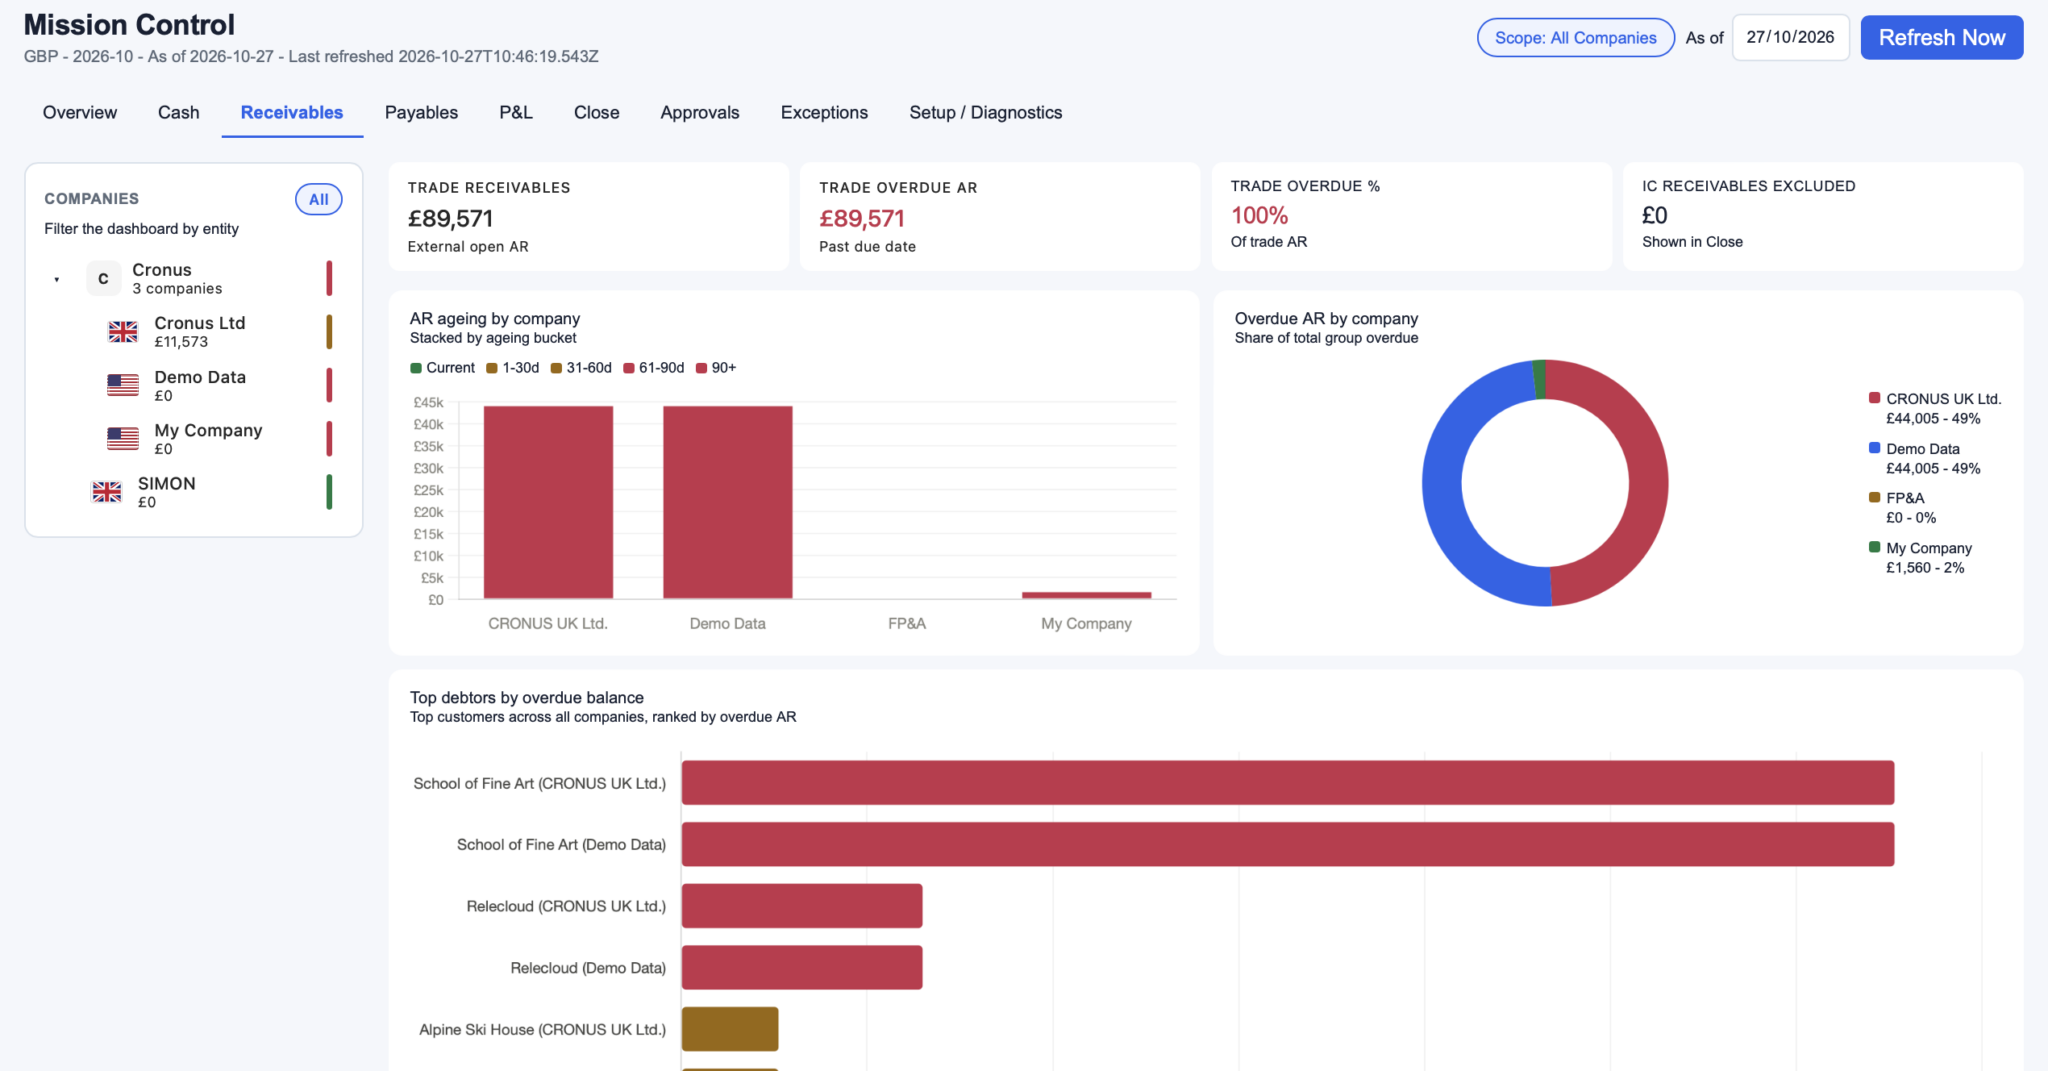2048x1071 pixels.
Task: Toggle the 31-60d ageing legend entry
Action: pyautogui.click(x=581, y=368)
